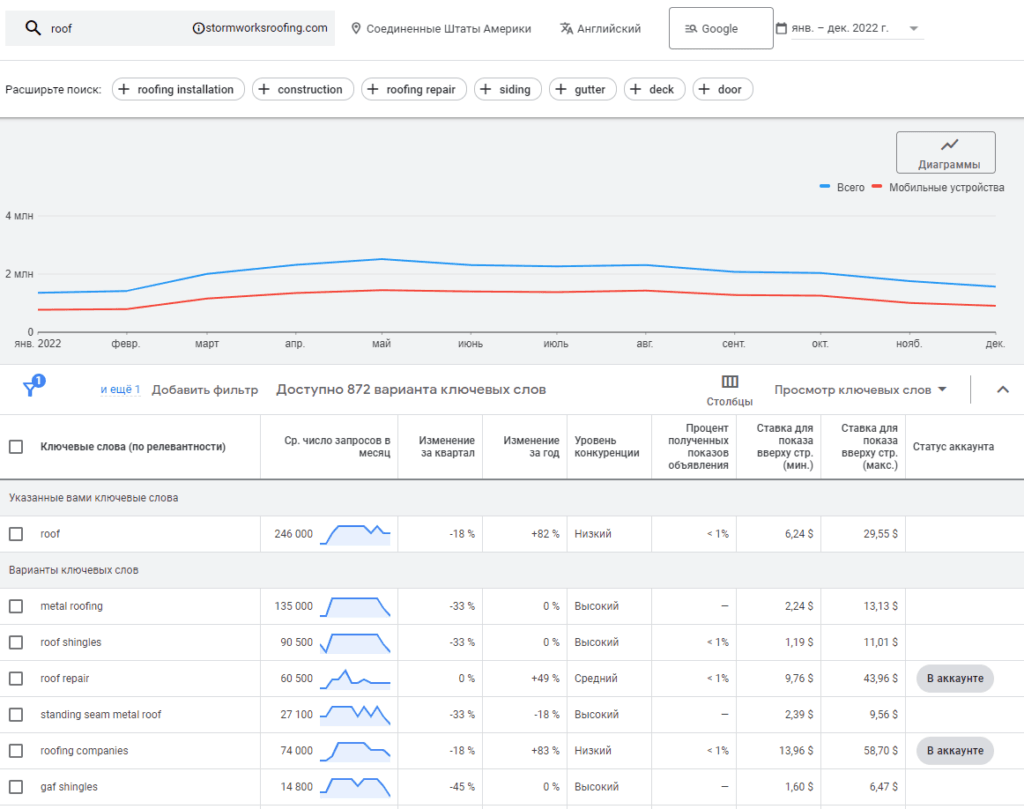Click trend sparkline for roofing companies

pos(355,751)
